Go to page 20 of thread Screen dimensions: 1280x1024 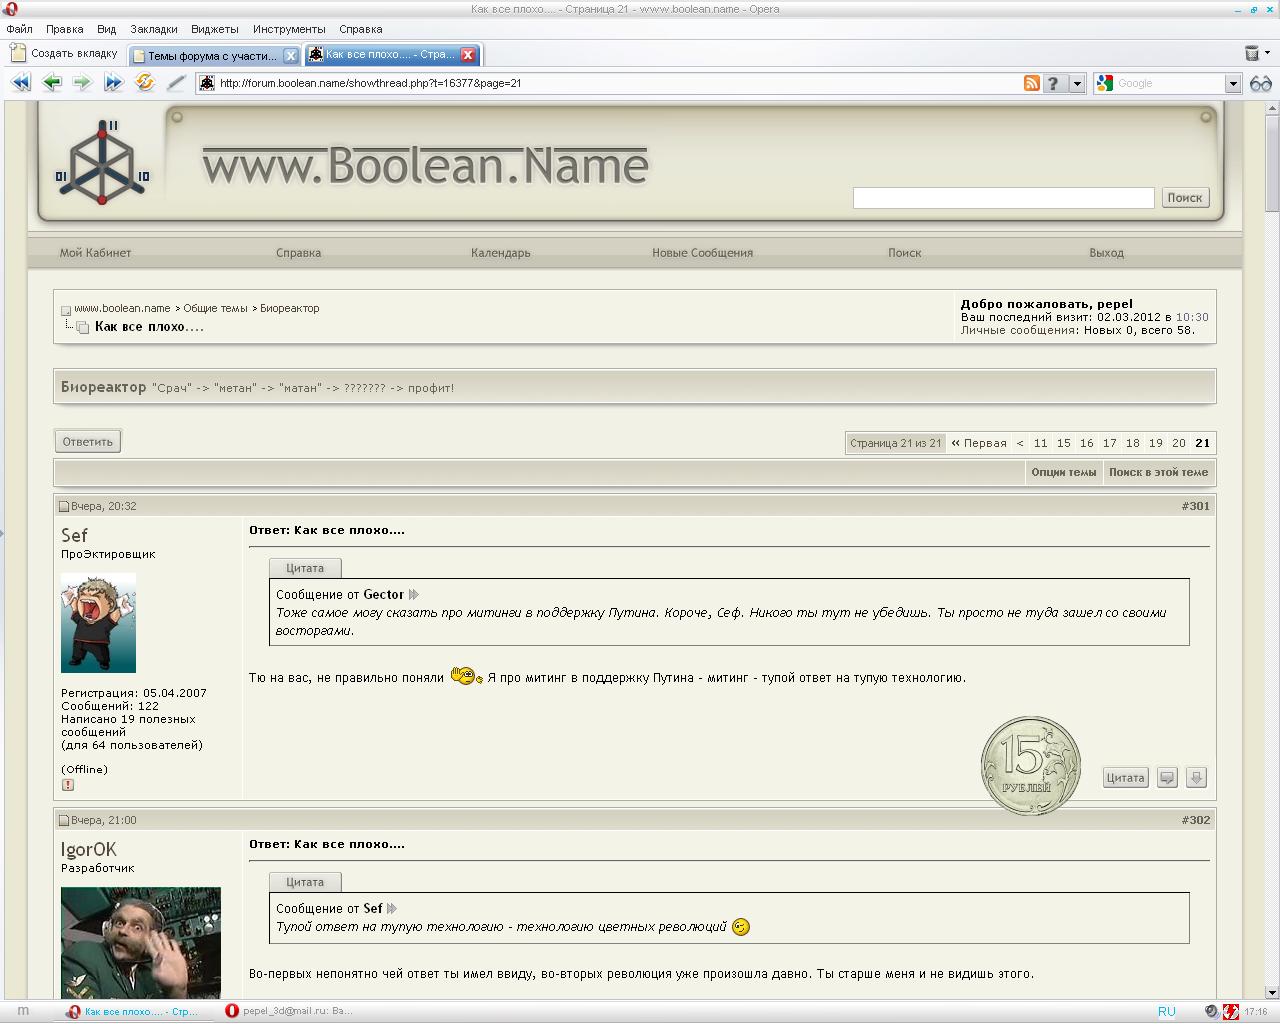pyautogui.click(x=1178, y=443)
